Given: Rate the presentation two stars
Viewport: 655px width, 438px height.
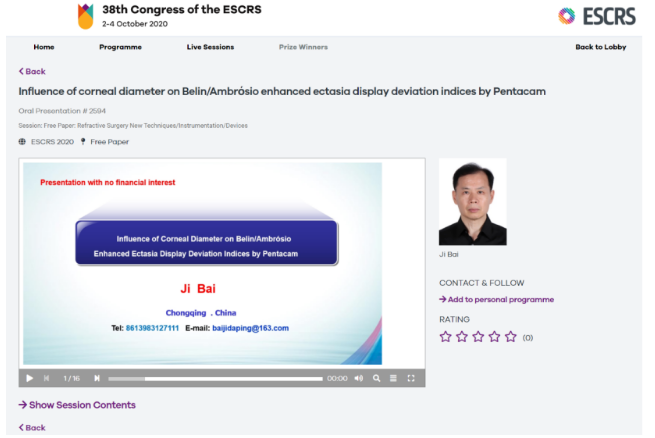Looking at the screenshot, I should (462, 337).
